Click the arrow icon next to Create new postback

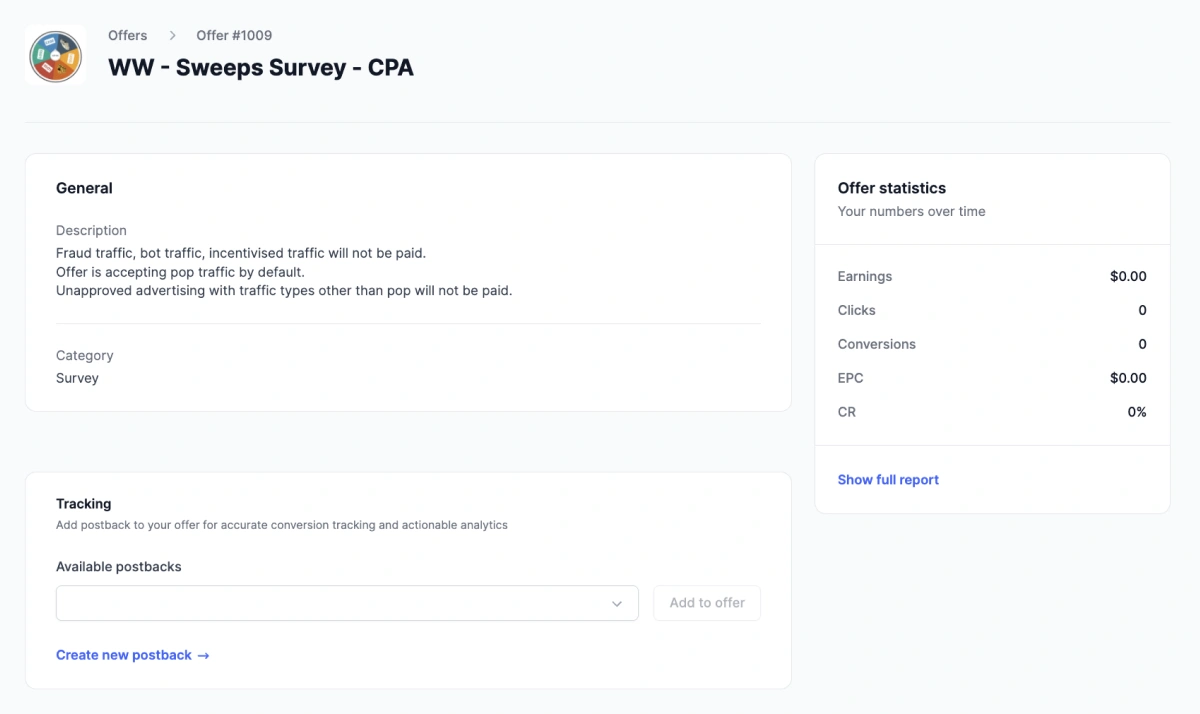[204, 655]
